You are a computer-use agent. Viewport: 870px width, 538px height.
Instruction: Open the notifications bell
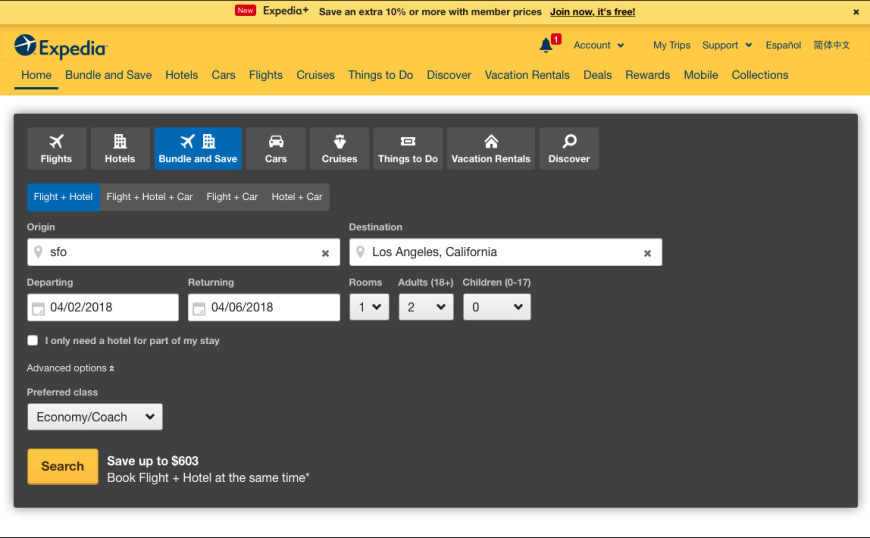[x=547, y=45]
